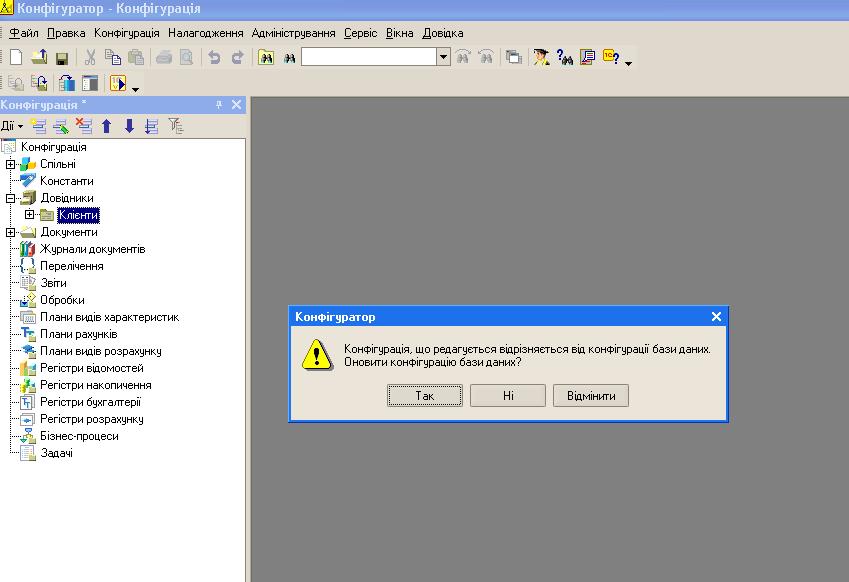This screenshot has height=582, width=849.
Task: Click the Undo arrow icon
Action: (x=214, y=57)
